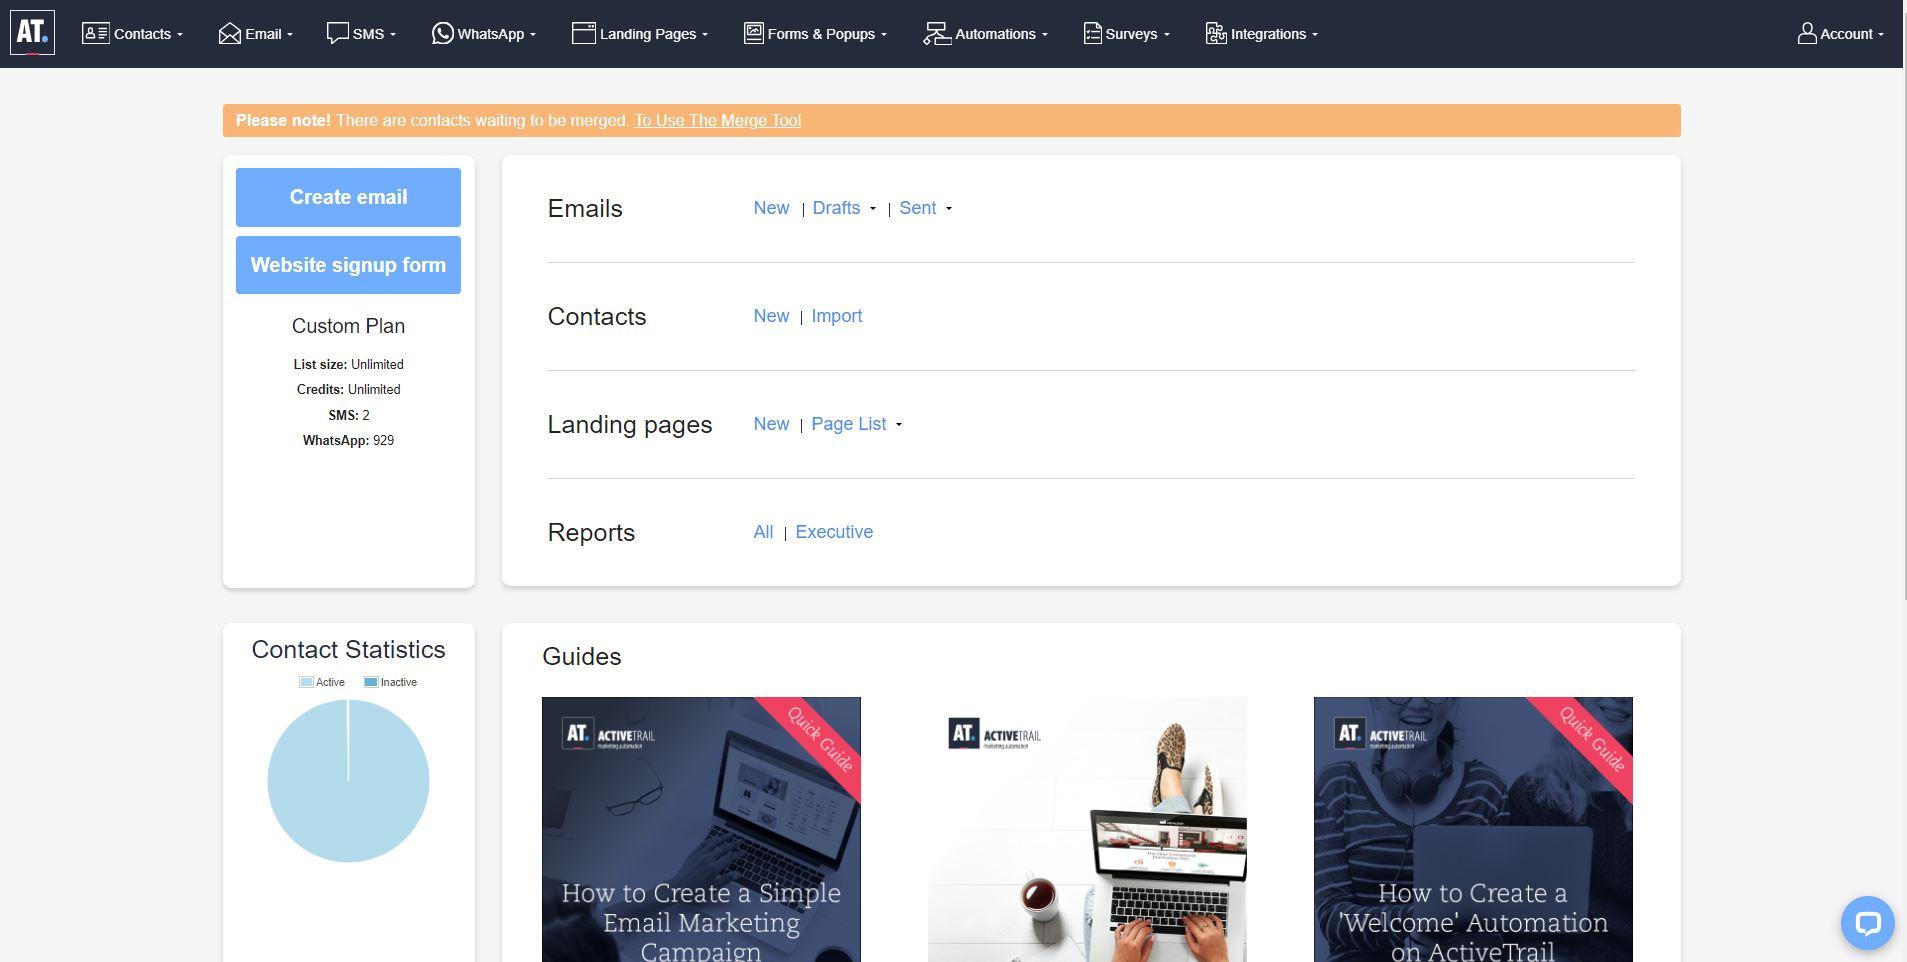Click the Automations icon in the navbar
Viewport: 1907px width, 962px height.
[937, 32]
